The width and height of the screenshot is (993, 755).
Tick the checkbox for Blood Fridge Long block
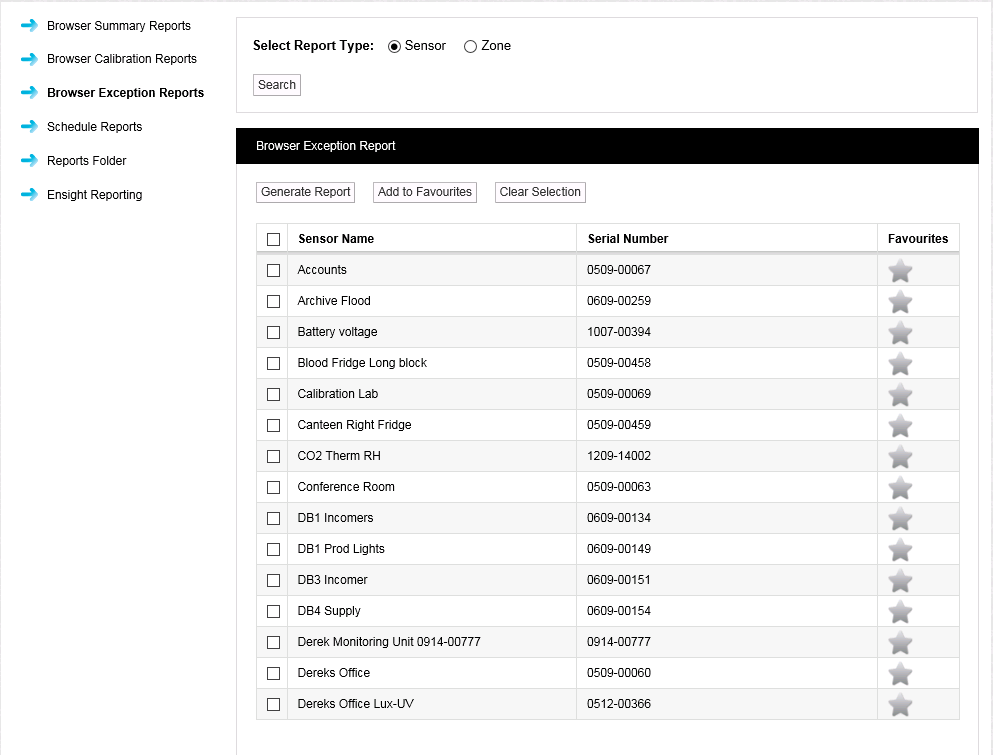(x=273, y=363)
